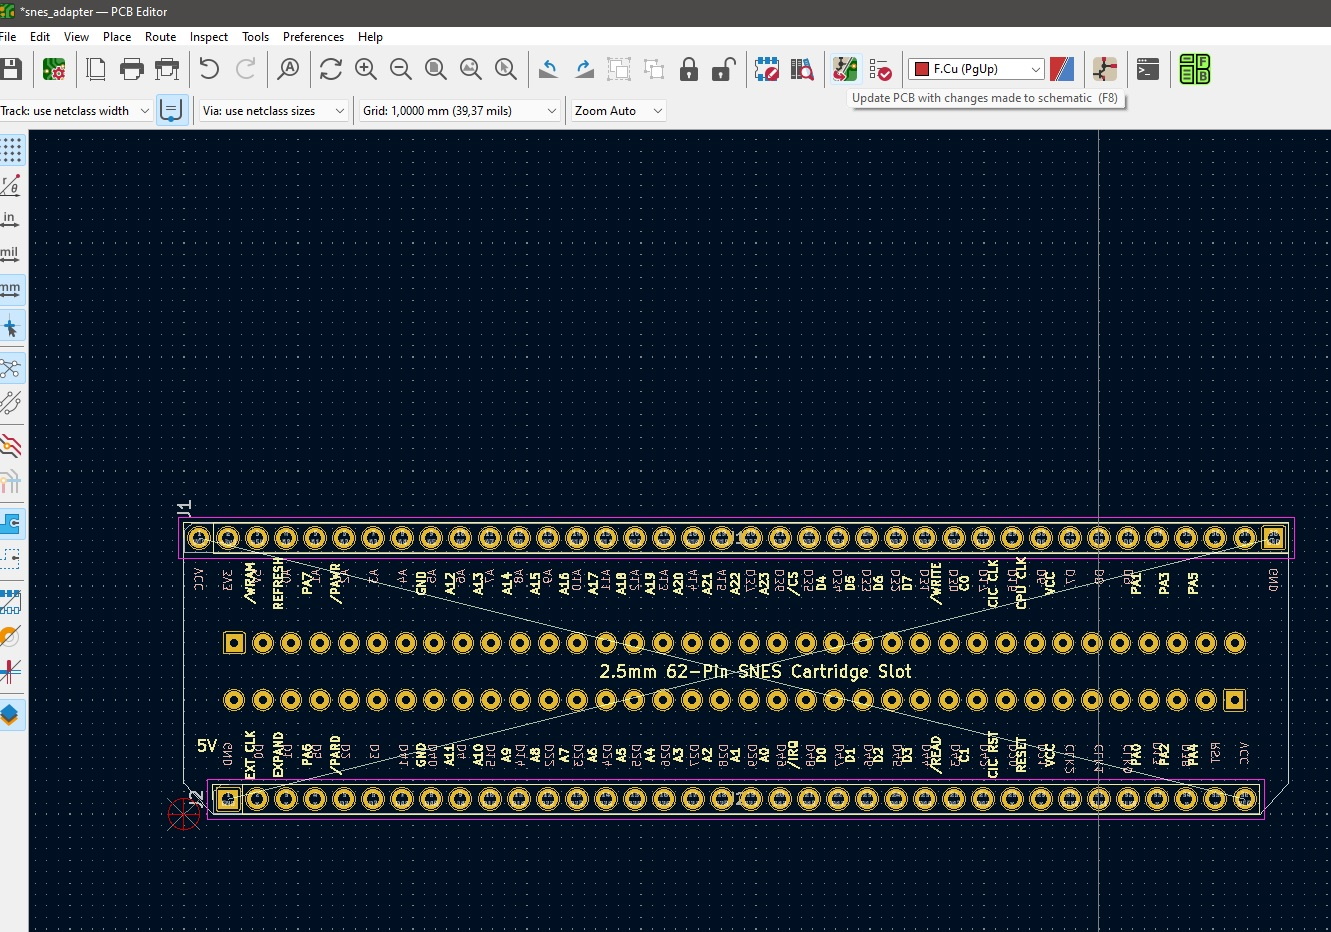Open the Help menu
The width and height of the screenshot is (1331, 932).
370,36
